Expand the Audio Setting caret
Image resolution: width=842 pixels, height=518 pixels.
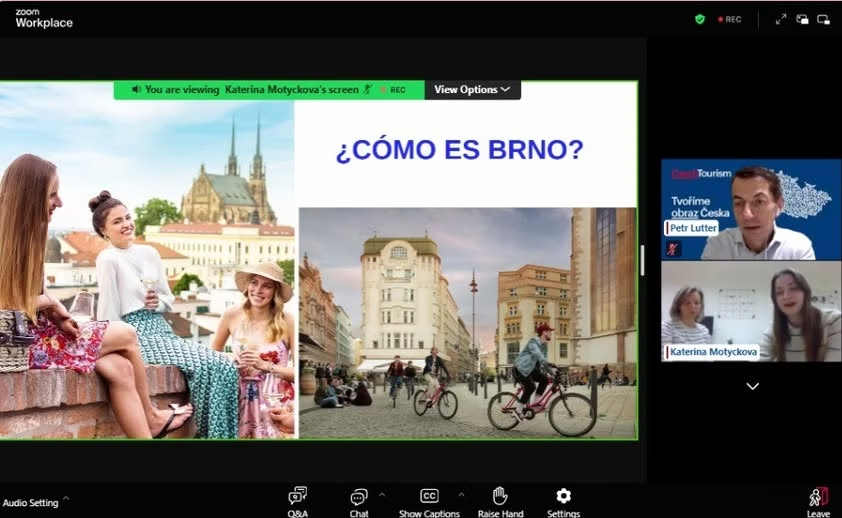tap(66, 498)
